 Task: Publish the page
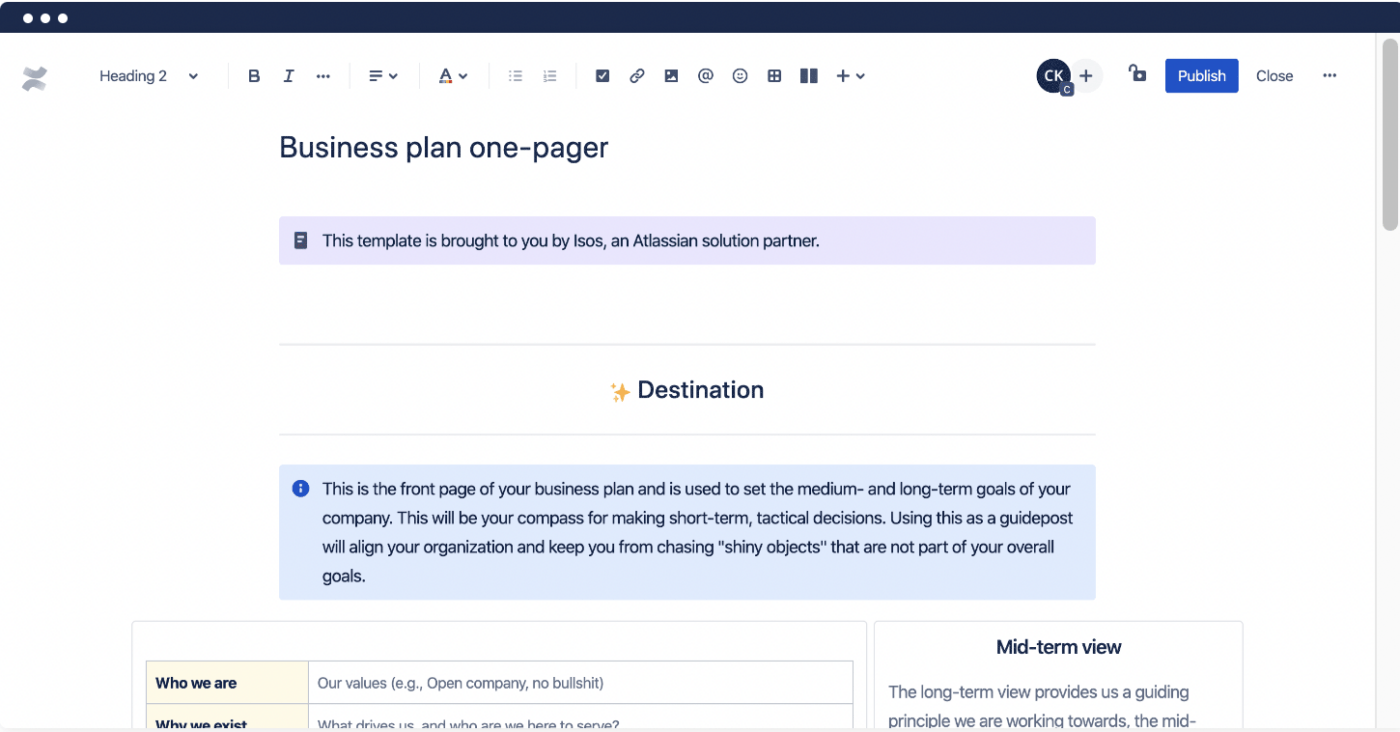[x=1201, y=76]
